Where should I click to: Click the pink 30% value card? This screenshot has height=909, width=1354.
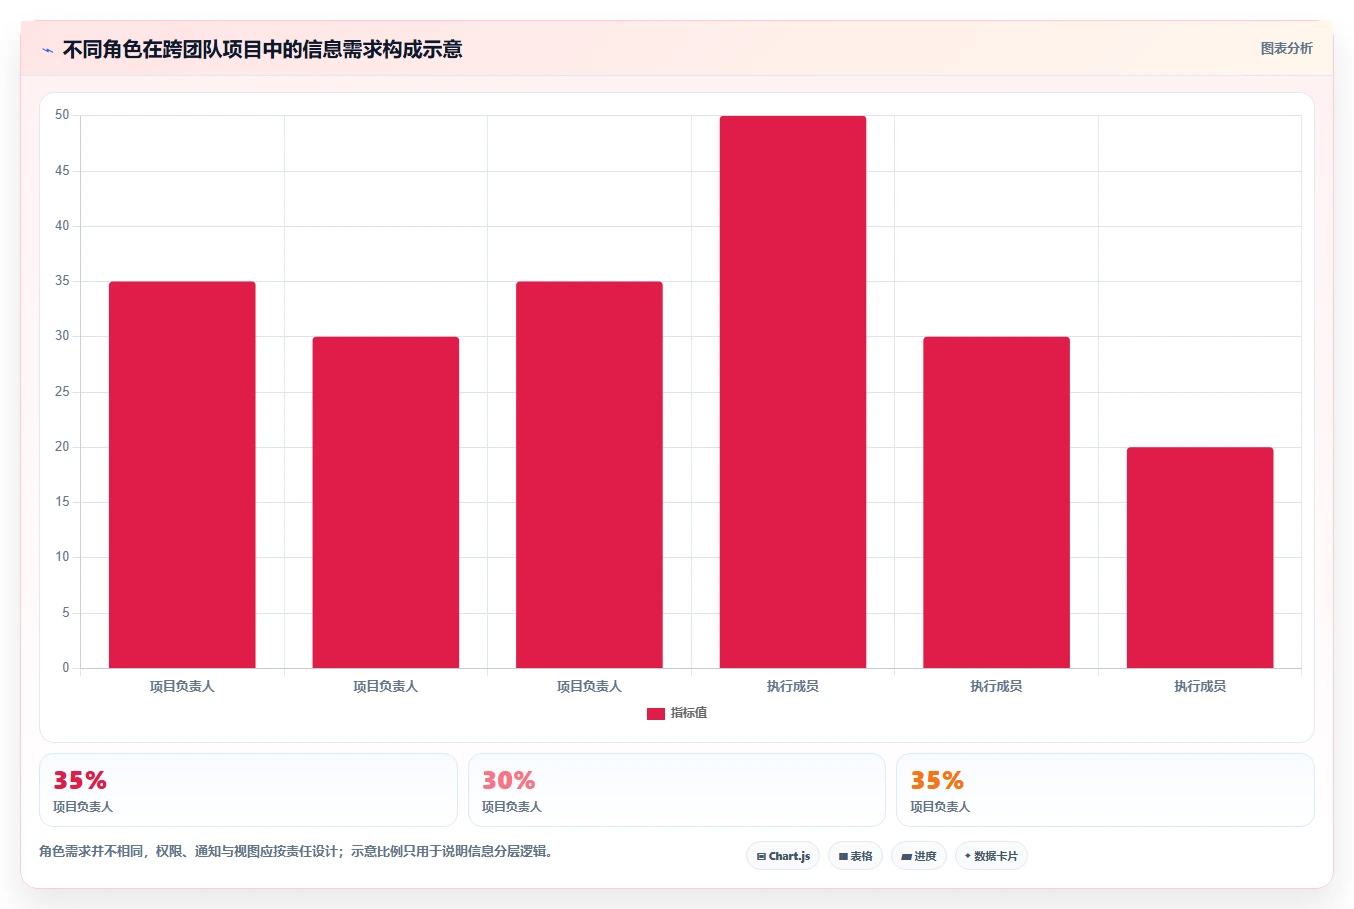click(x=677, y=790)
